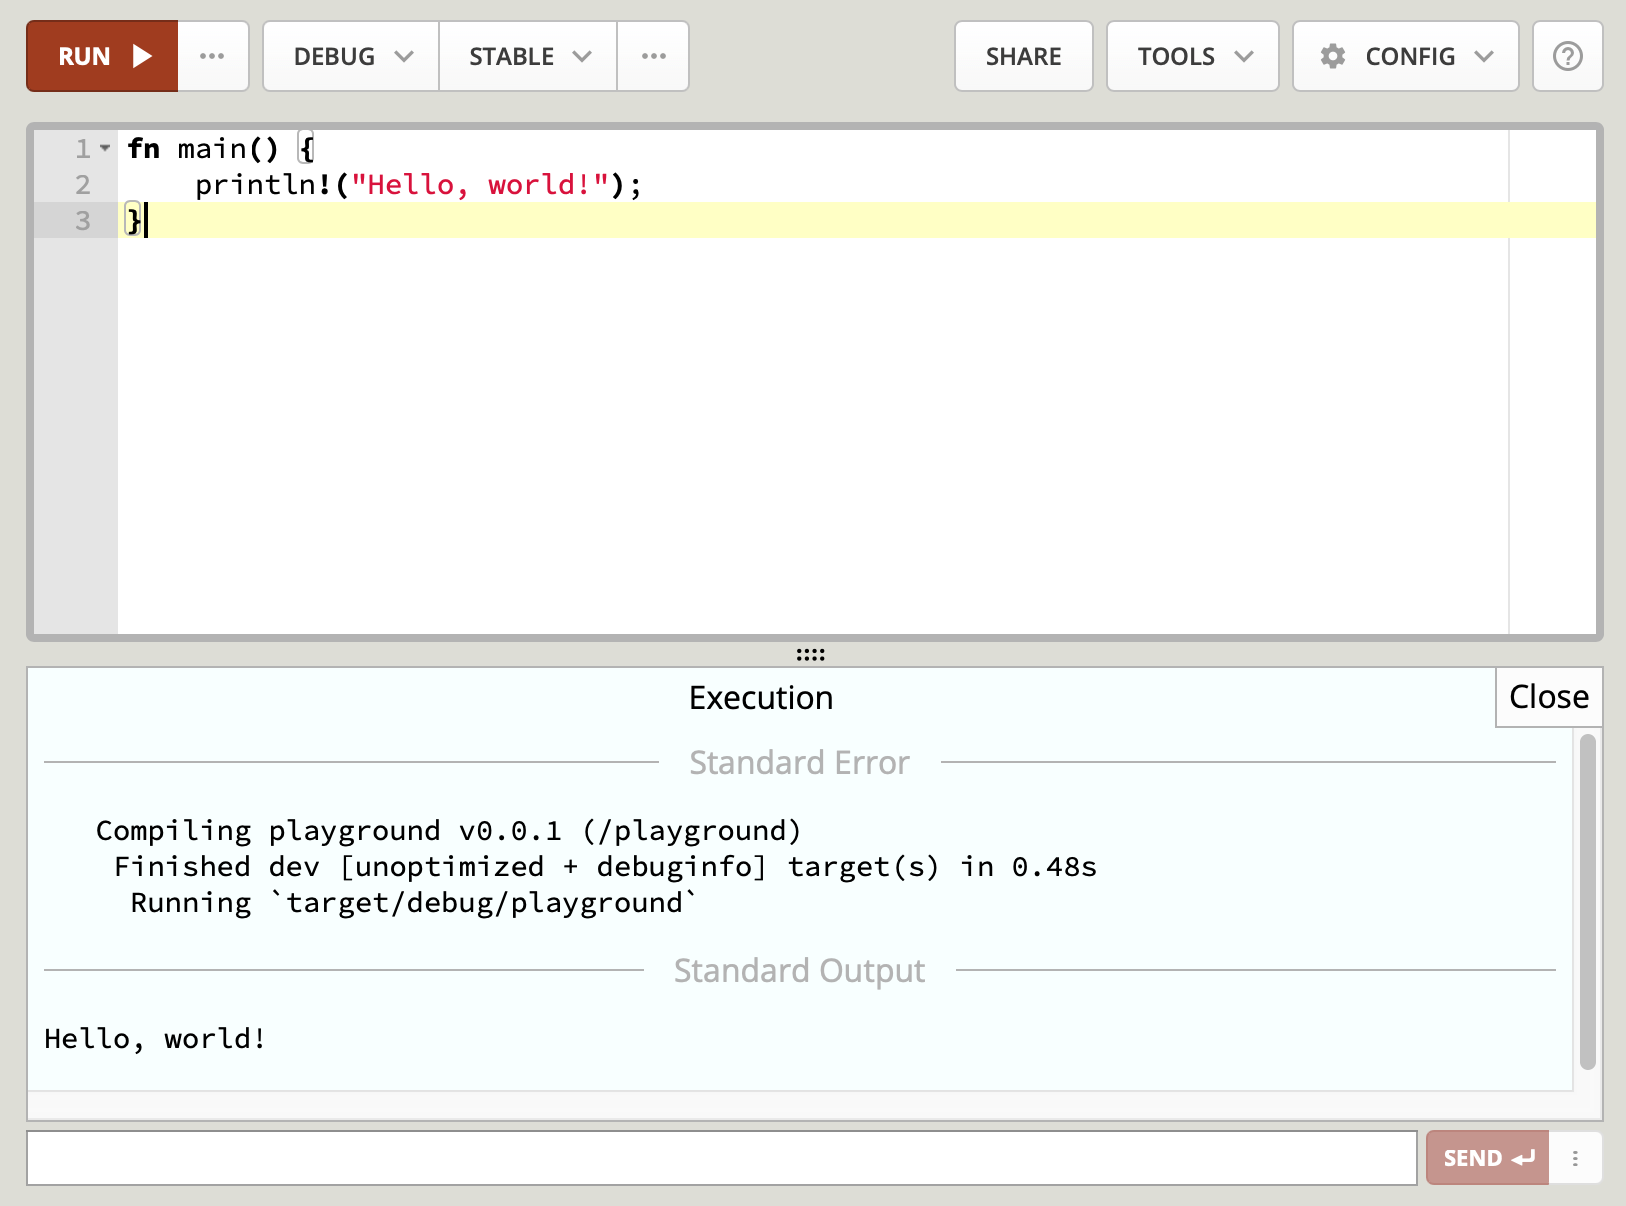
Task: Open the DEBUG mode dropdown
Action: (351, 56)
